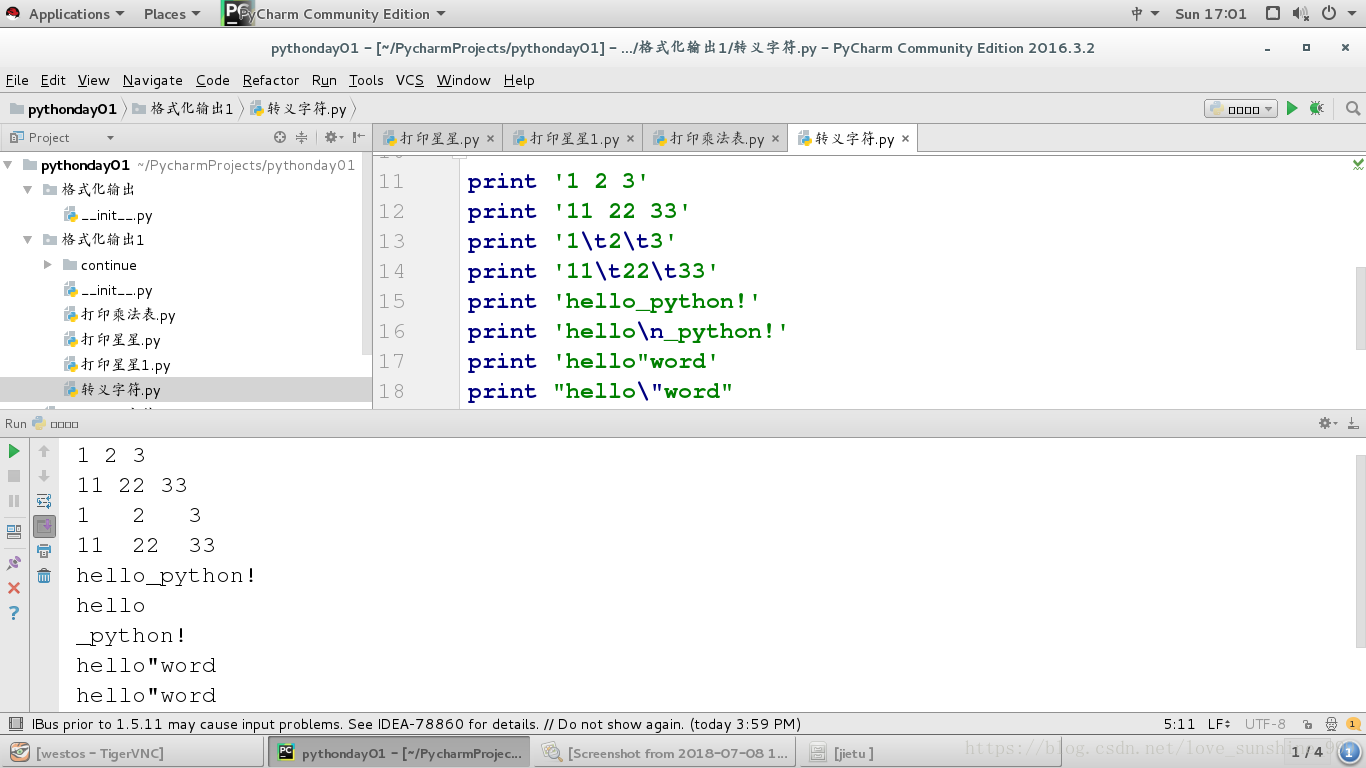Open the Sun 17:01 clock calendar
Screen dimensions: 1366x768
(1211, 14)
